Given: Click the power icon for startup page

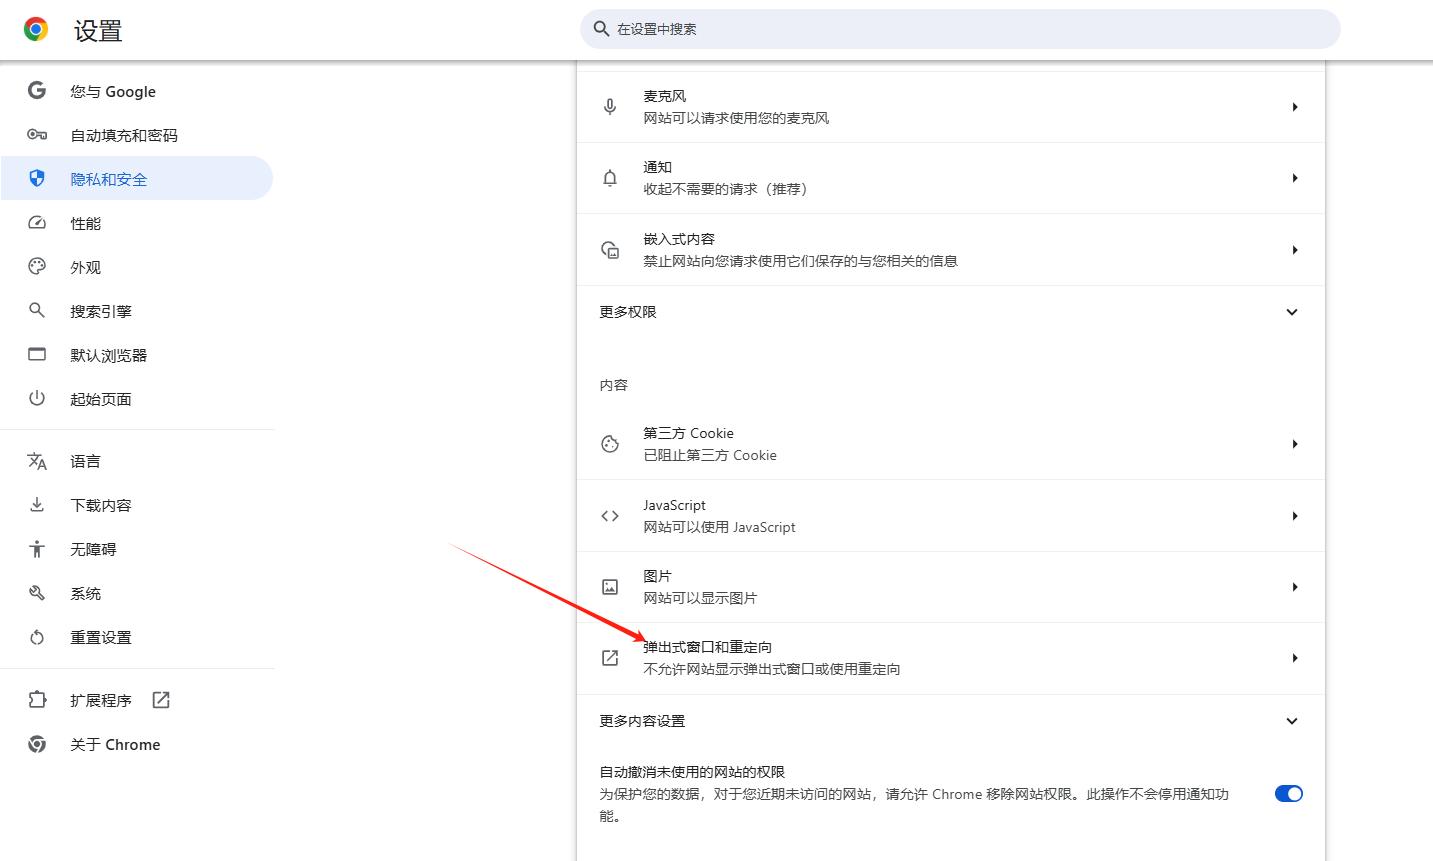Looking at the screenshot, I should pos(37,399).
